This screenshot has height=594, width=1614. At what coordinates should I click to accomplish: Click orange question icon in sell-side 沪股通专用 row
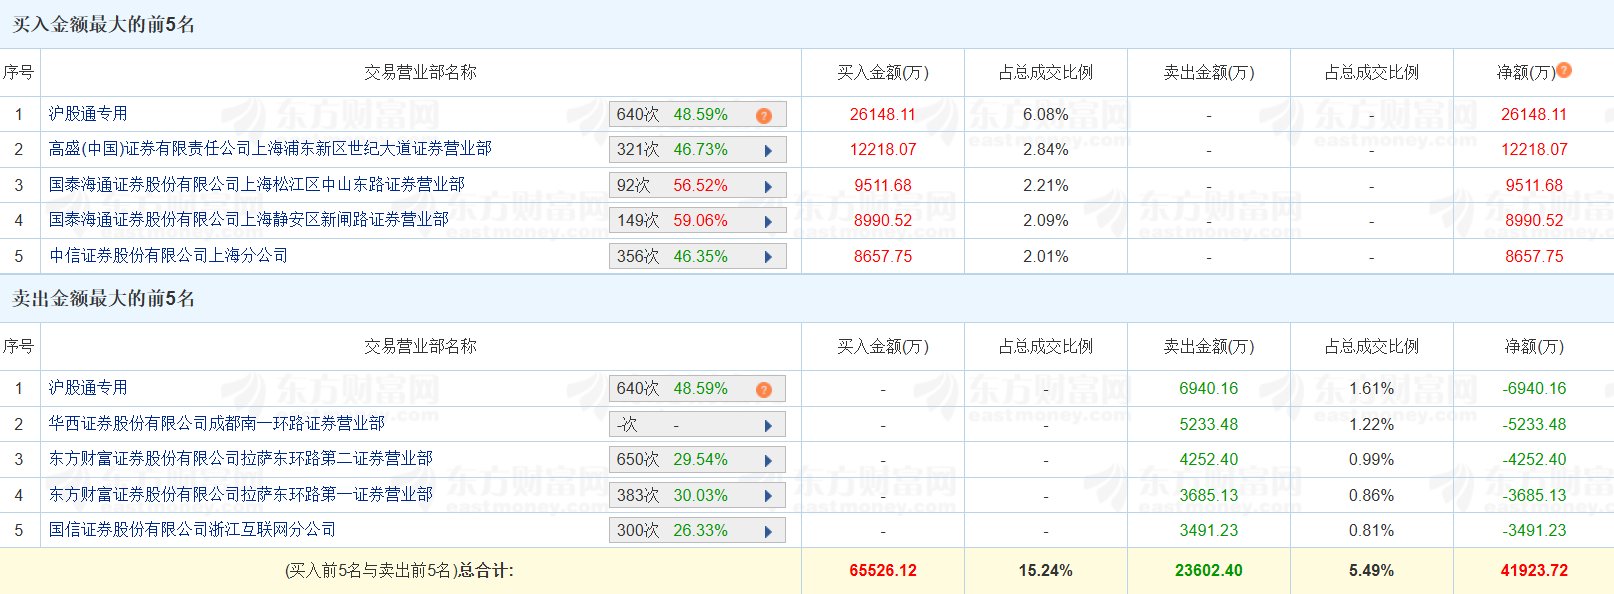pyautogui.click(x=764, y=390)
